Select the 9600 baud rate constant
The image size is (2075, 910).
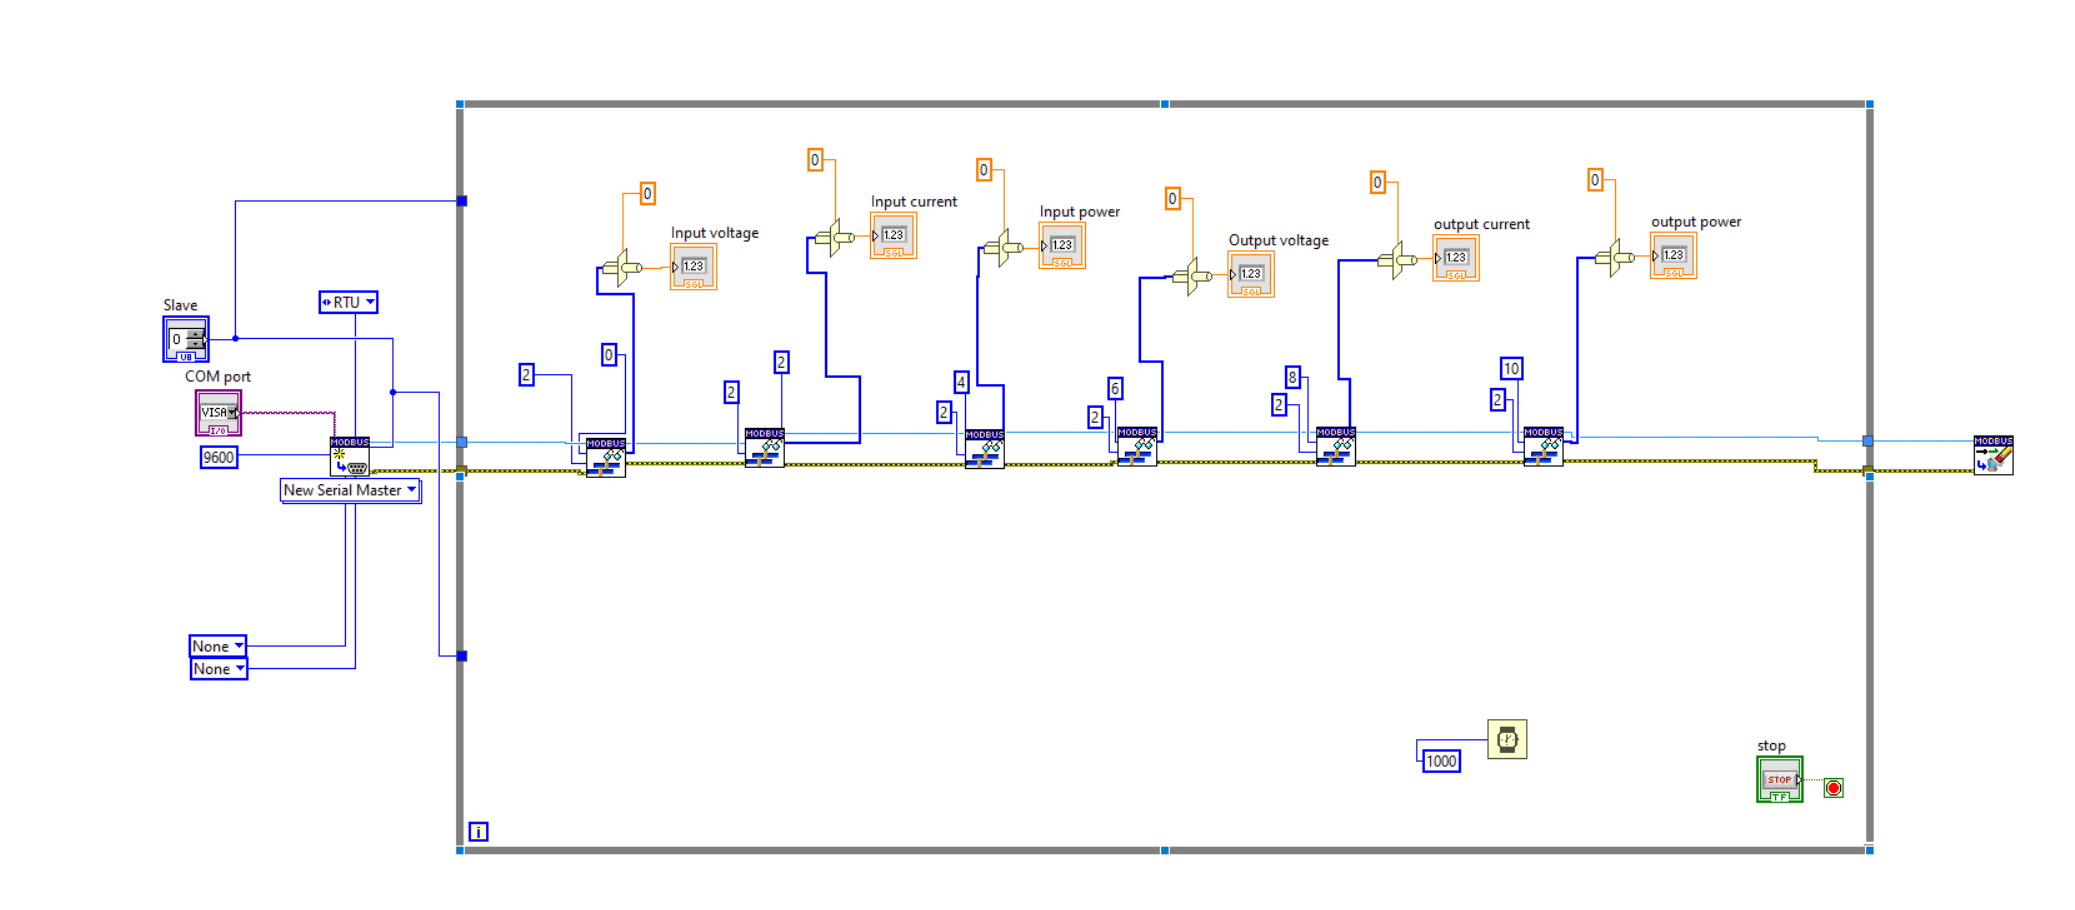click(217, 457)
